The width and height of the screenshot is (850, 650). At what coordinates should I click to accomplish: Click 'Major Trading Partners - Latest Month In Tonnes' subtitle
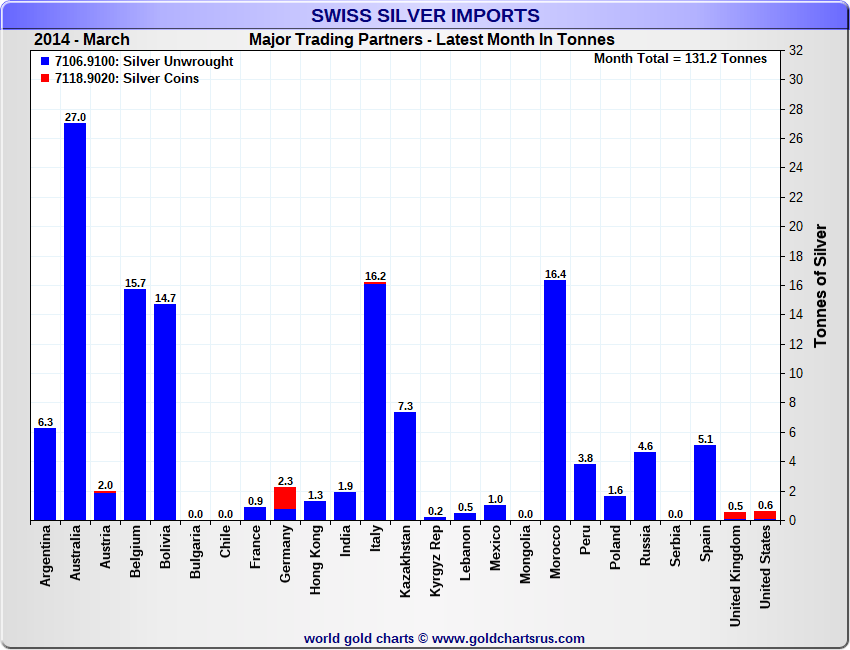tap(432, 40)
